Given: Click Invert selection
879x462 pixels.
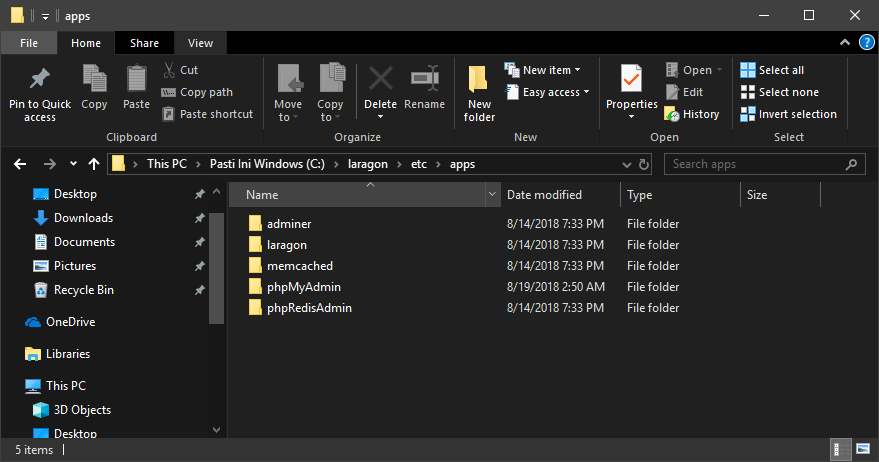Looking at the screenshot, I should pos(788,114).
